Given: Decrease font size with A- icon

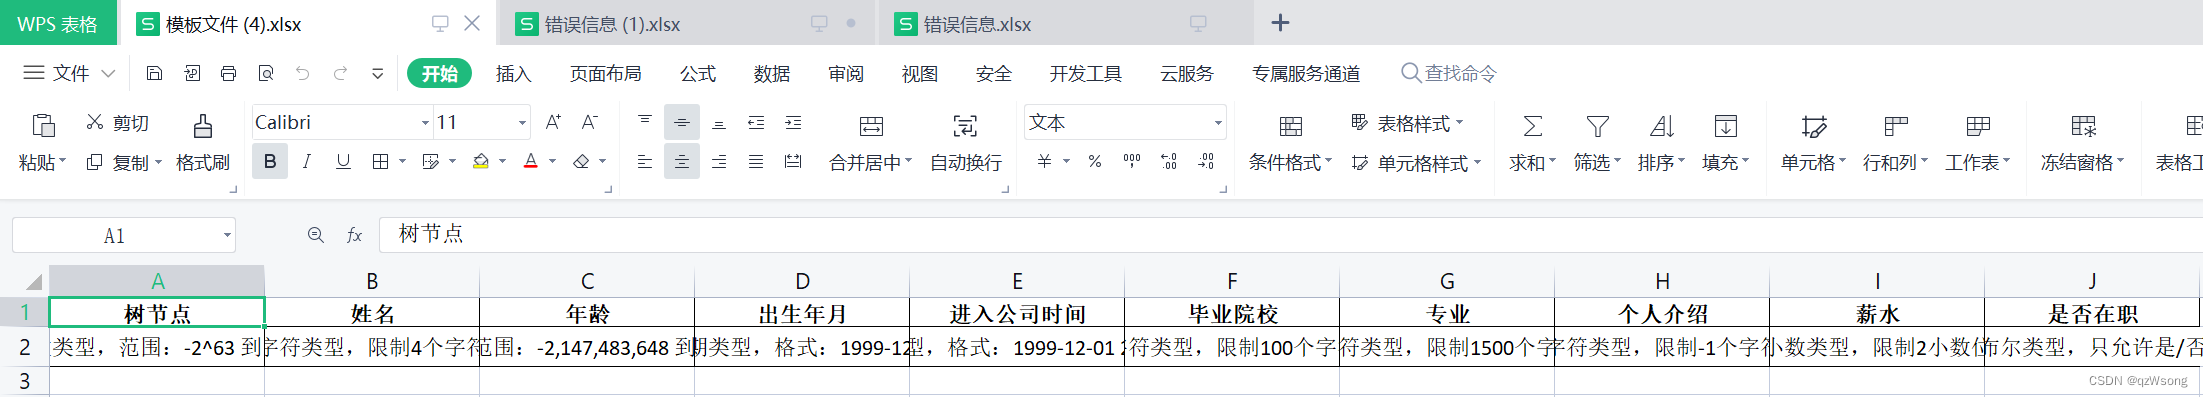Looking at the screenshot, I should point(590,122).
